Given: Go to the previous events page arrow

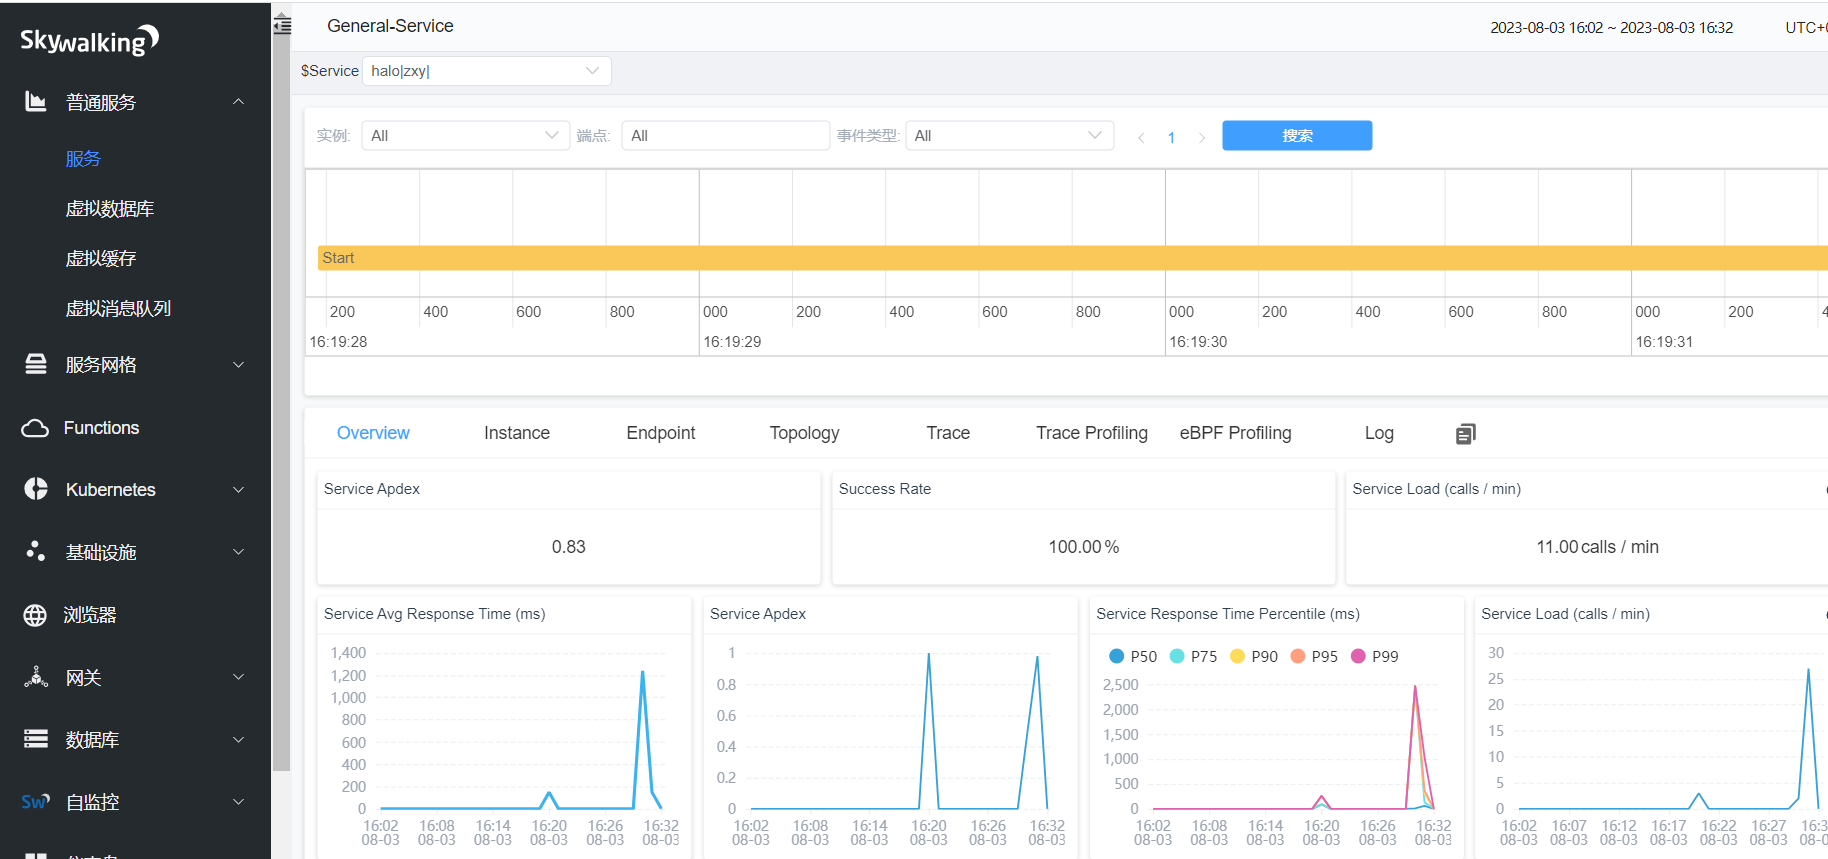Looking at the screenshot, I should click(1141, 137).
